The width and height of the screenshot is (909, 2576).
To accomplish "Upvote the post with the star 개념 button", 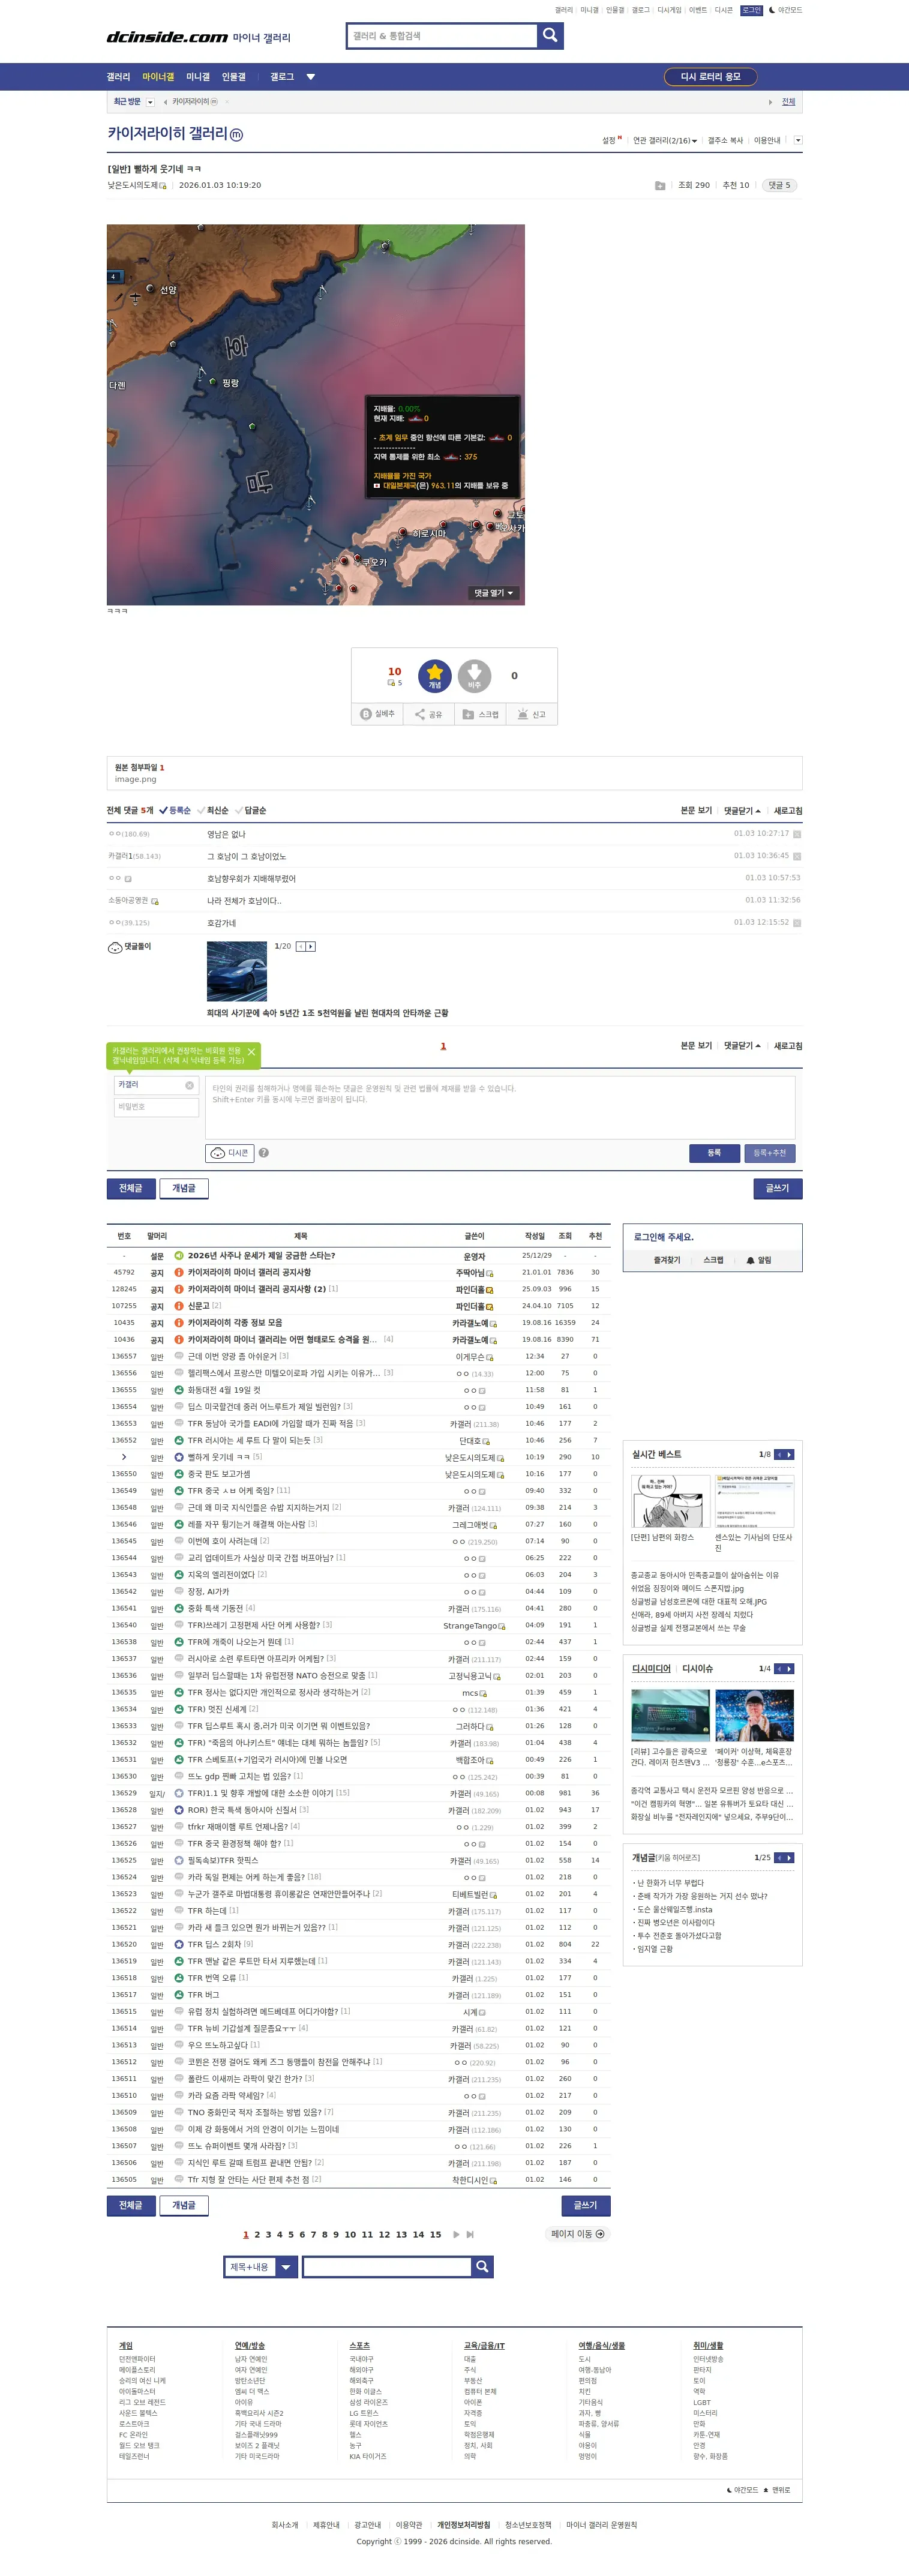I will click(x=435, y=676).
